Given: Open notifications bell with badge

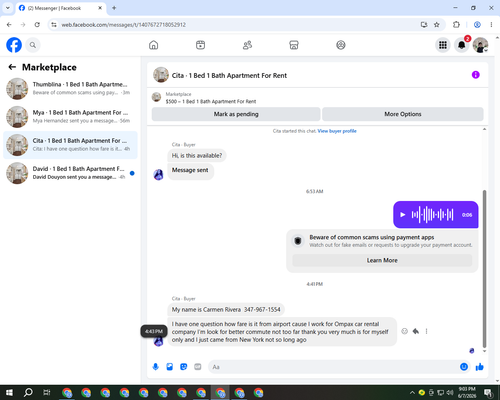Looking at the screenshot, I should (x=462, y=45).
